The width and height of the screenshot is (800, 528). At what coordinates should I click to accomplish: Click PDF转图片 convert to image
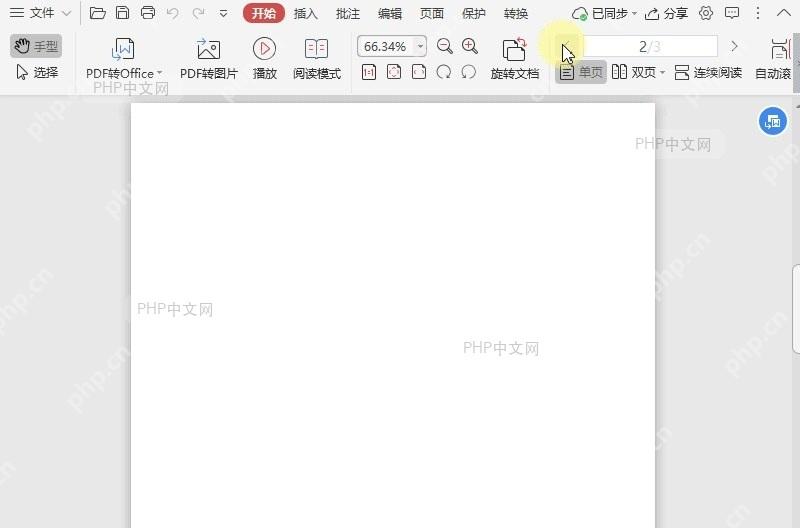click(209, 59)
